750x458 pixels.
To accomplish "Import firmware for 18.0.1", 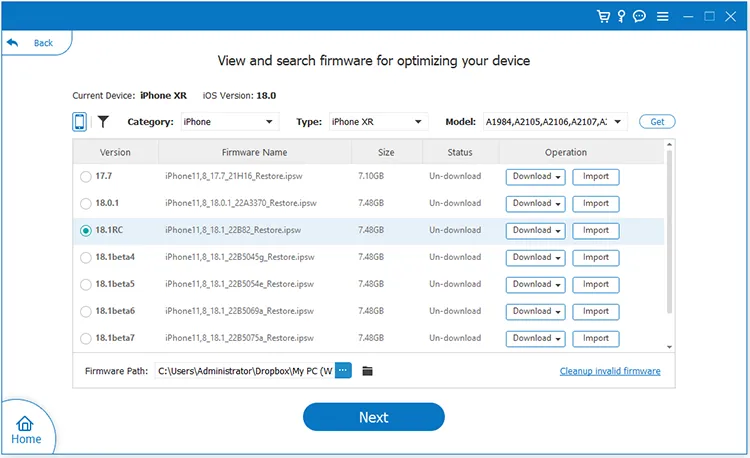I will click(x=596, y=204).
